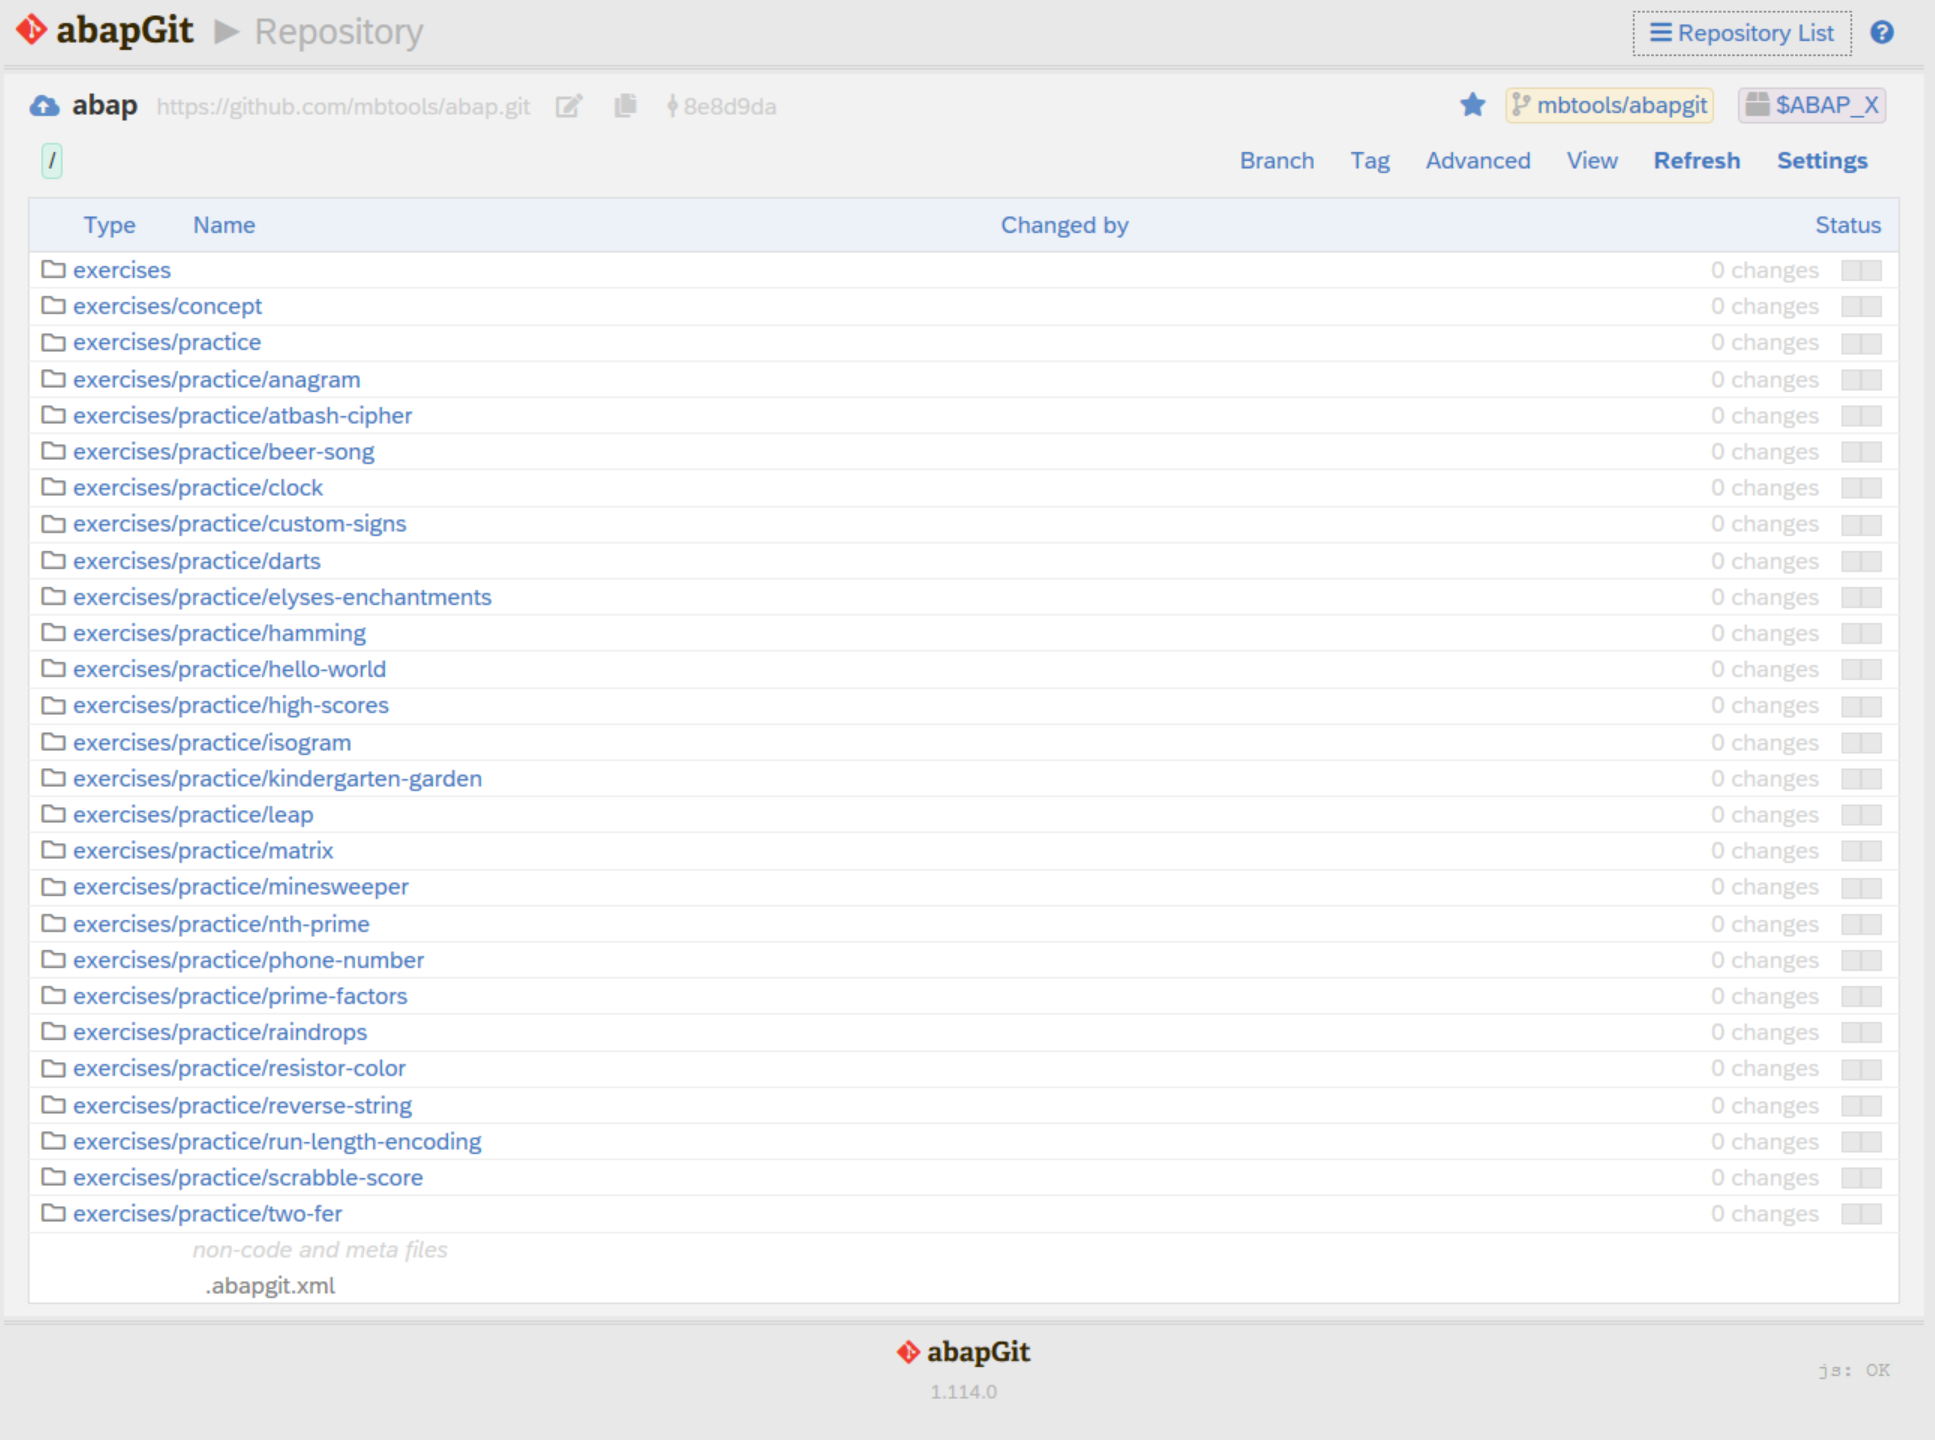
Task: Open the exercises/practice/scrabble-score folder
Action: pyautogui.click(x=248, y=1178)
